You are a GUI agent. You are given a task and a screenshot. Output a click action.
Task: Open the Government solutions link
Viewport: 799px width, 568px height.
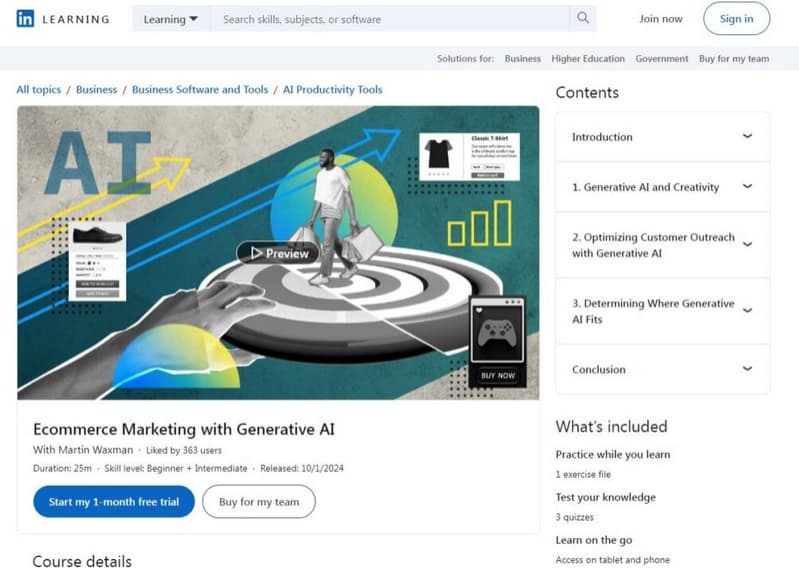click(x=661, y=59)
